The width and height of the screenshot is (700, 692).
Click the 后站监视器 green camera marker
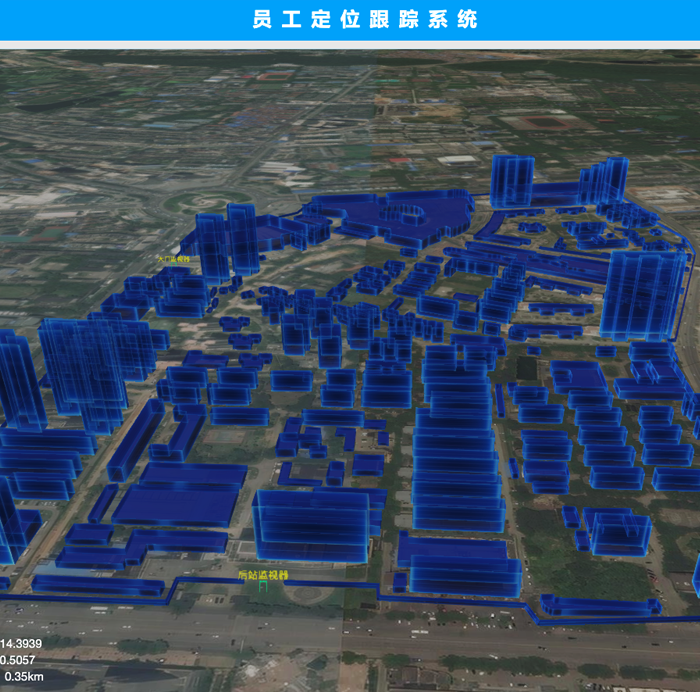point(263,588)
